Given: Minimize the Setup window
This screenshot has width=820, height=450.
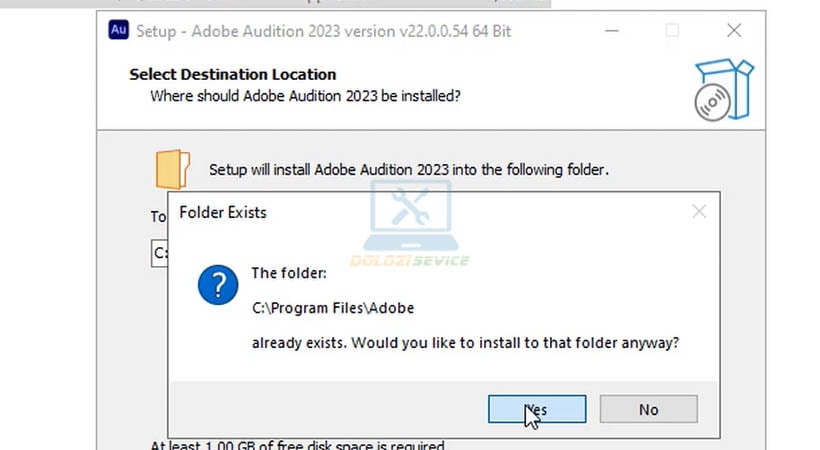Looking at the screenshot, I should (611, 31).
